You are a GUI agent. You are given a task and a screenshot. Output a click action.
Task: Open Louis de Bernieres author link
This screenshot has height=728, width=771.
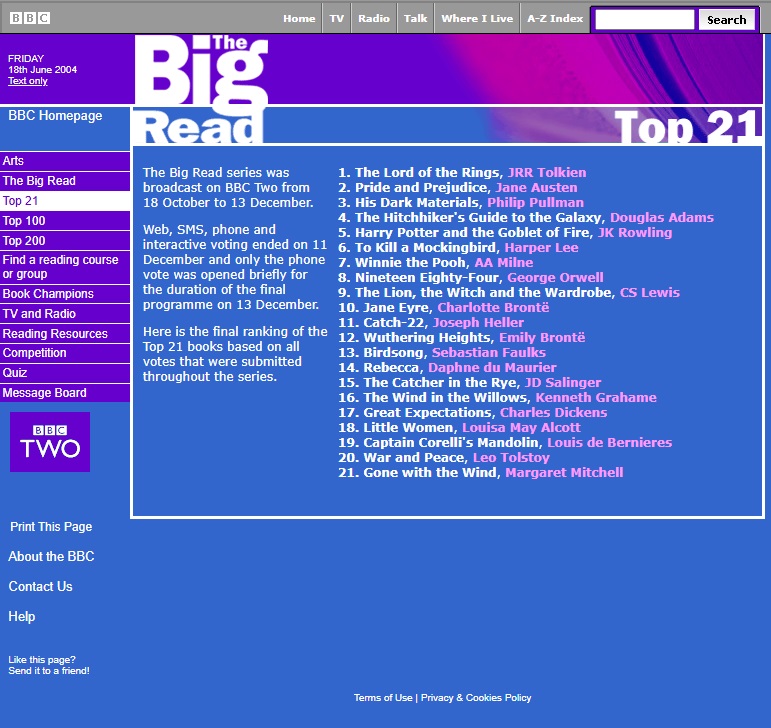610,443
